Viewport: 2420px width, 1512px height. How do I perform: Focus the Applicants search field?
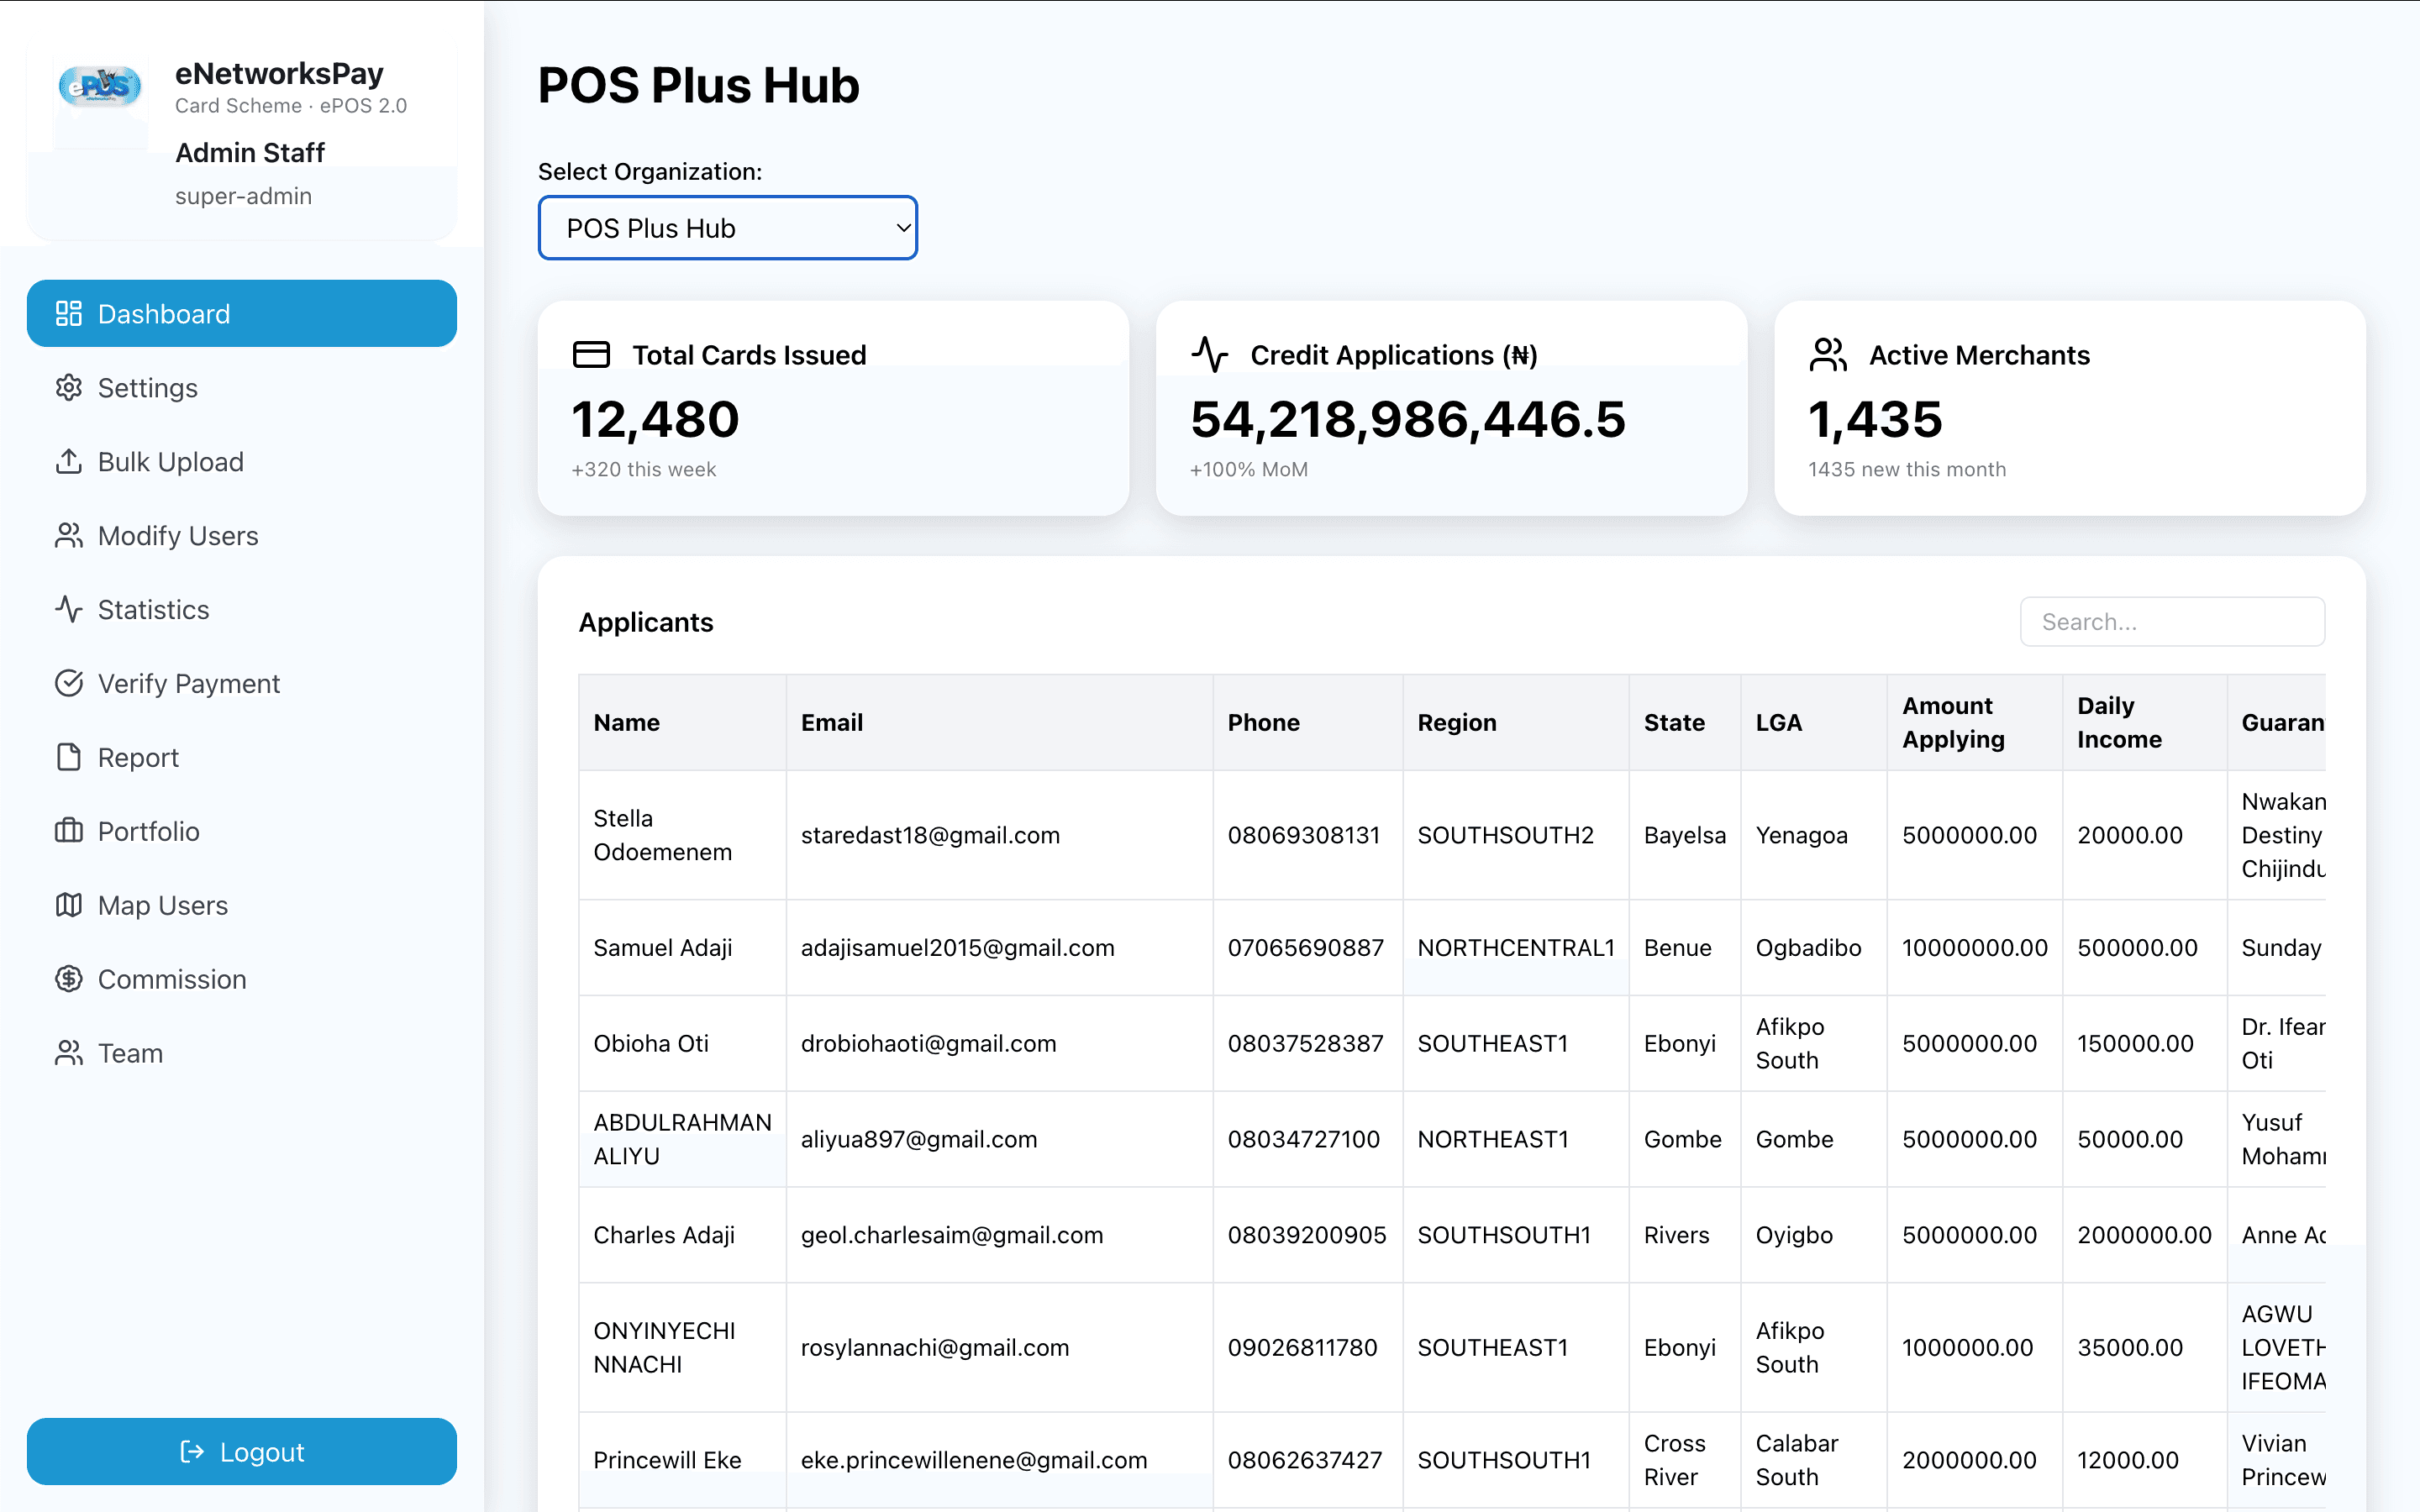coord(2172,622)
